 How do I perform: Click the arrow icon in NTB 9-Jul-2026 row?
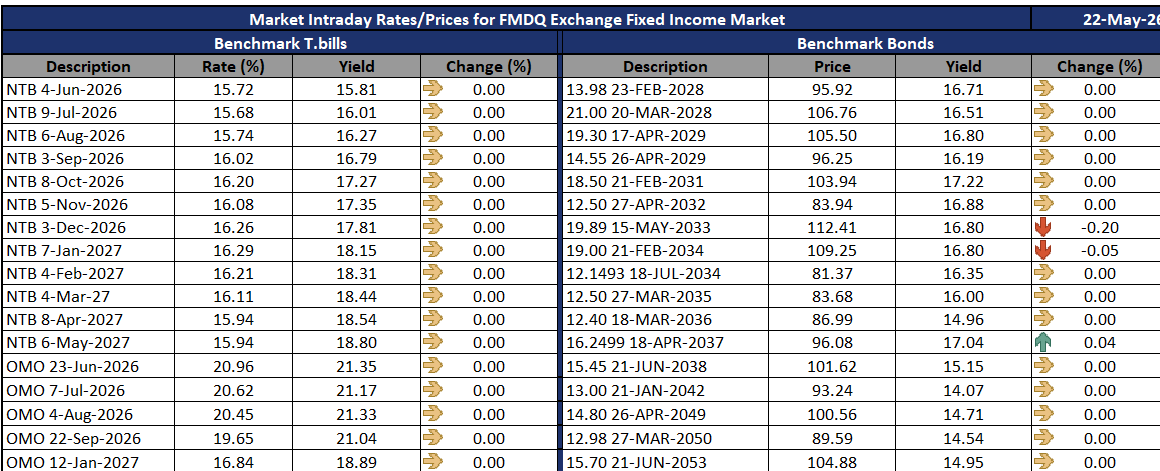[x=433, y=112]
